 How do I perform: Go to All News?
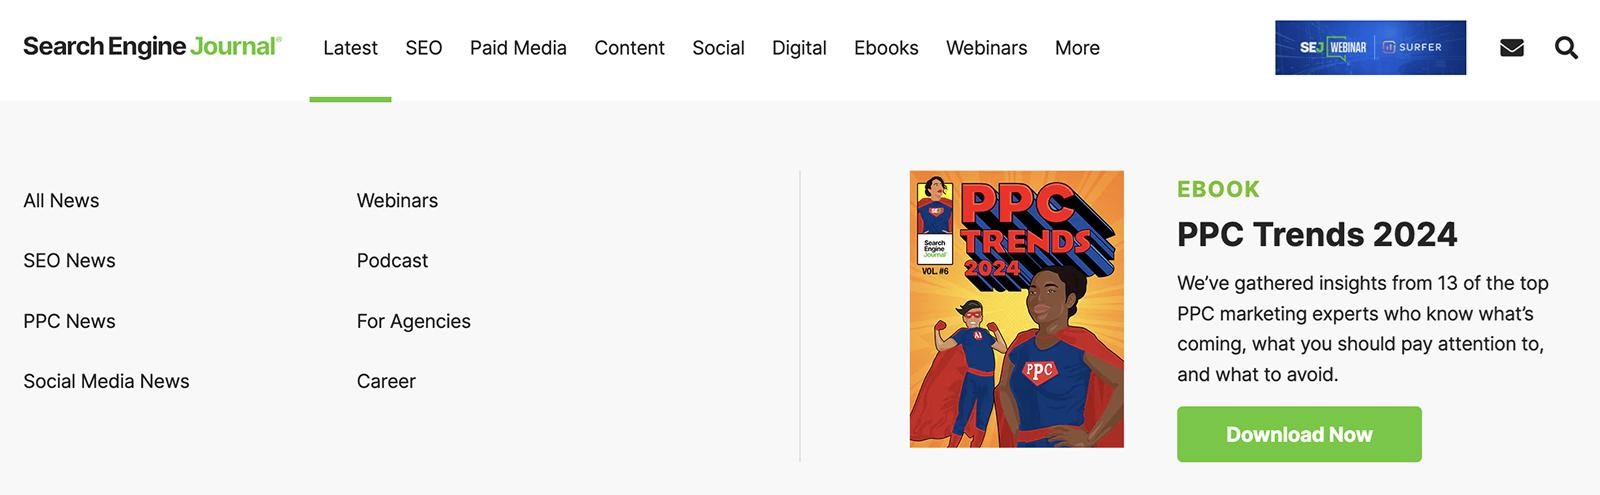coord(61,200)
